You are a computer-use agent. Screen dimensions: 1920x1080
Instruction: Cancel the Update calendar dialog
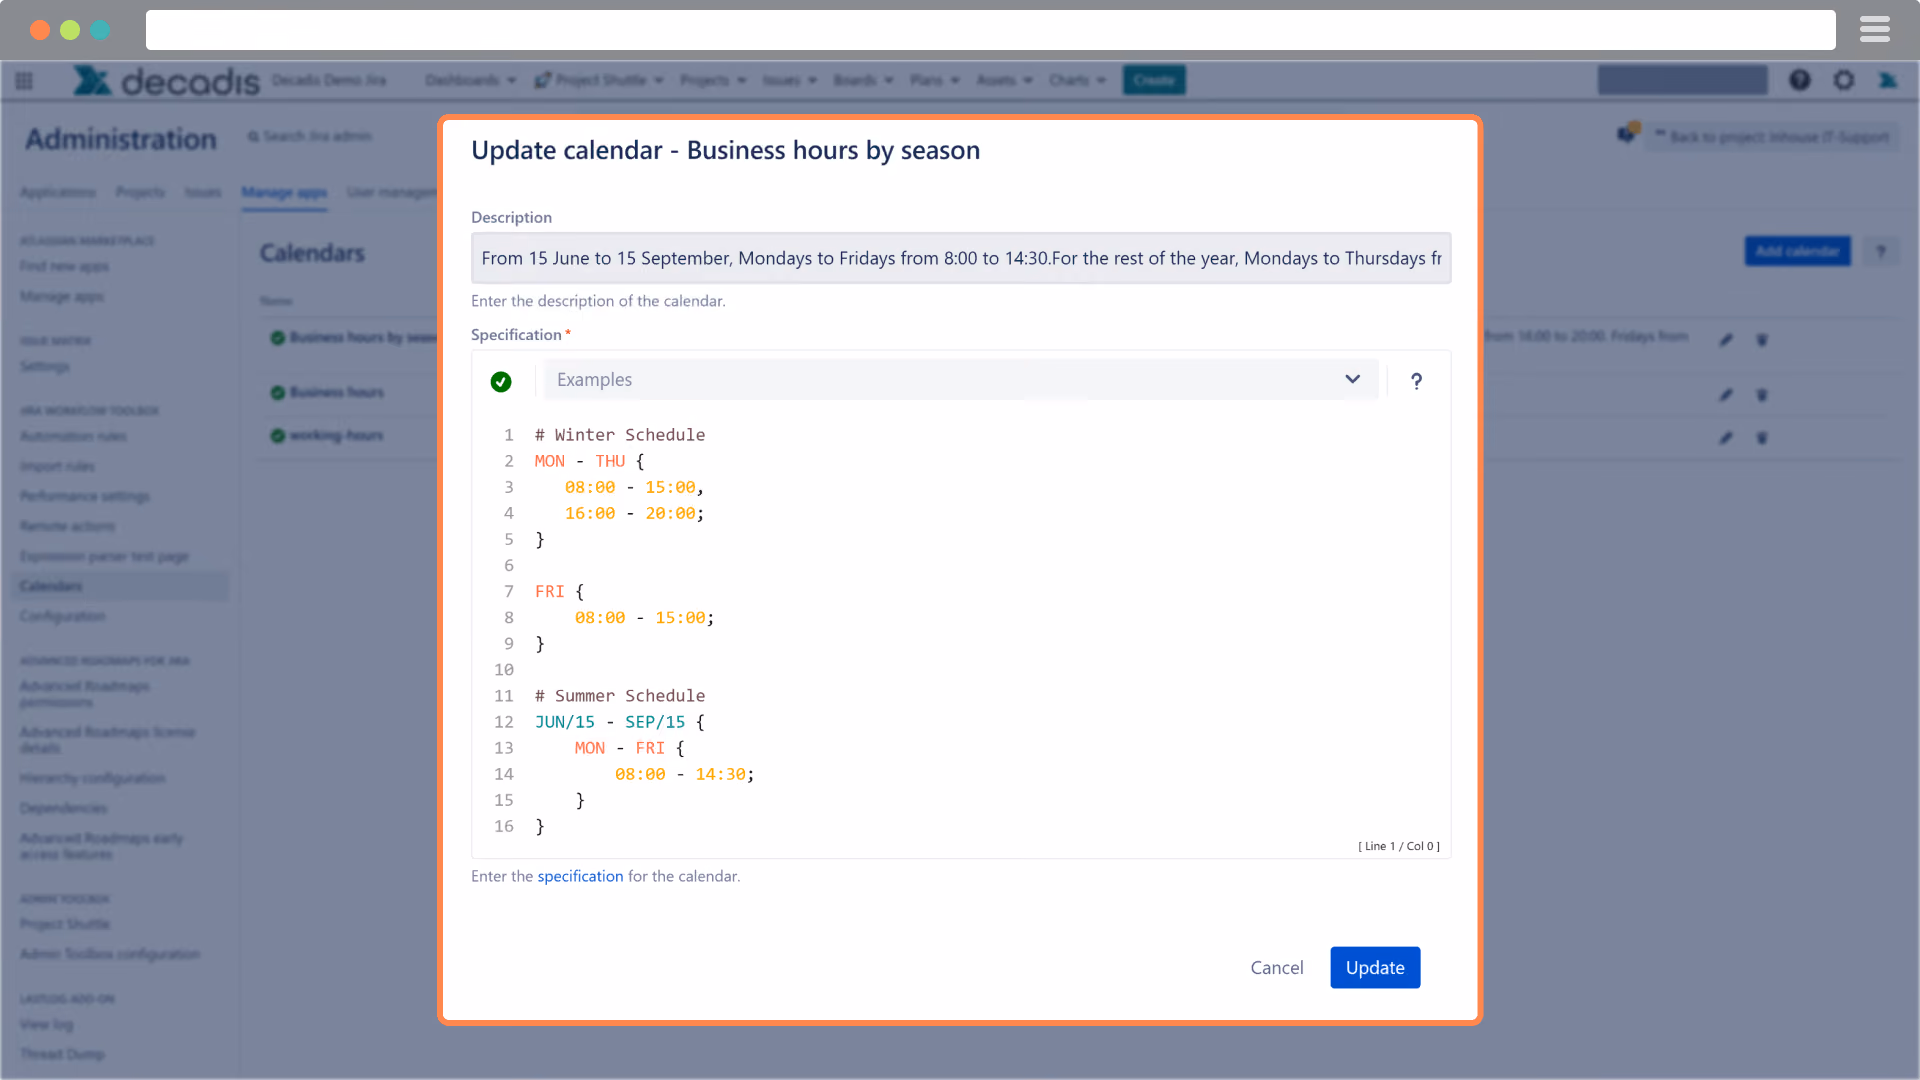(x=1277, y=967)
